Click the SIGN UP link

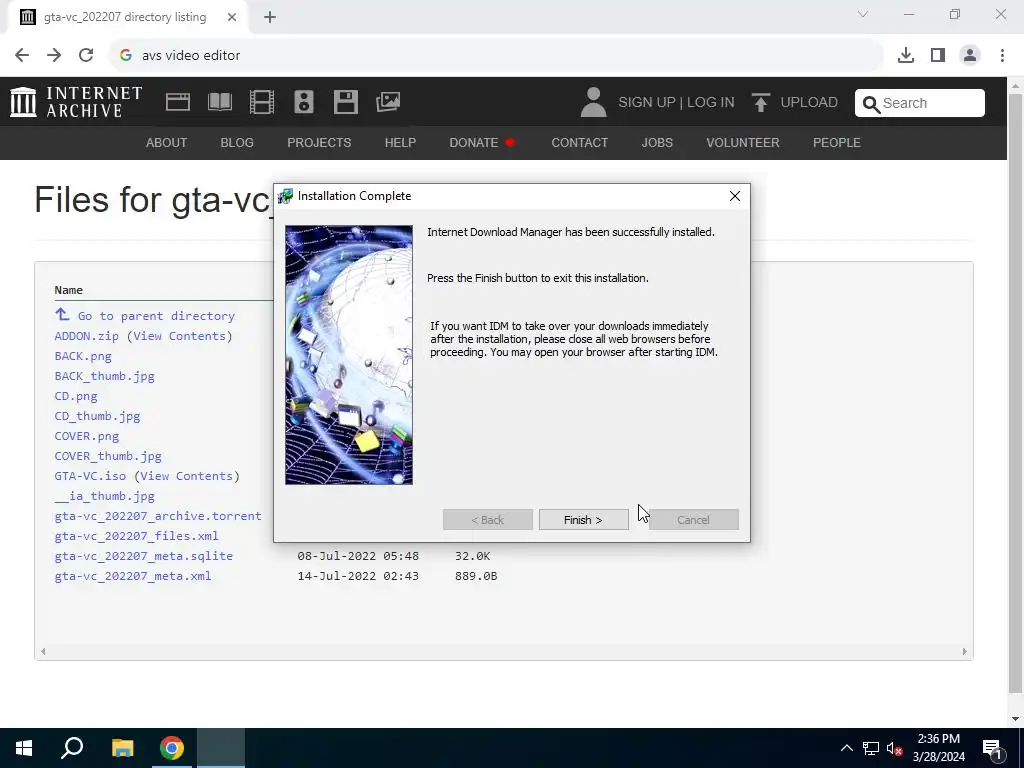[x=647, y=103]
